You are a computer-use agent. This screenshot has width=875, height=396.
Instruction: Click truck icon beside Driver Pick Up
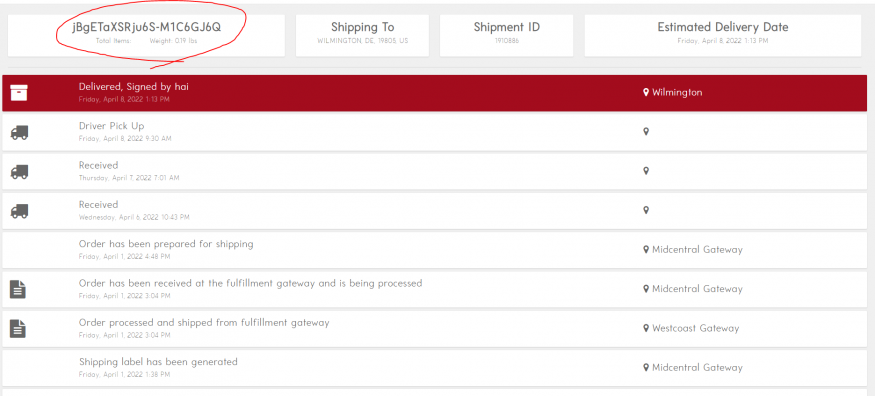19,133
